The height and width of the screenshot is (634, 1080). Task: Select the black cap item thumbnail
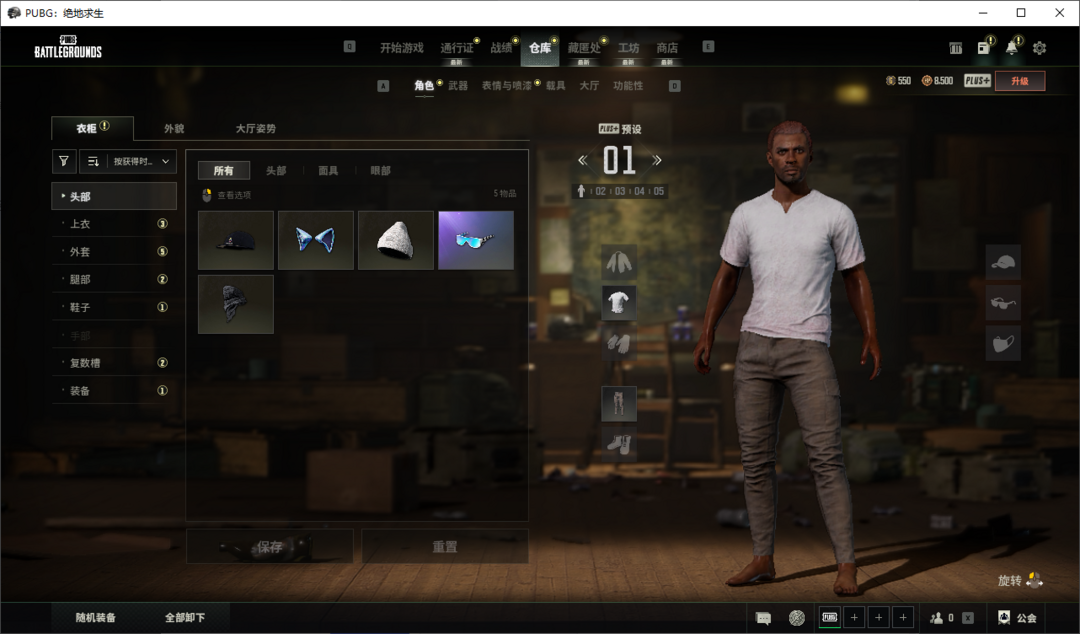tap(236, 241)
